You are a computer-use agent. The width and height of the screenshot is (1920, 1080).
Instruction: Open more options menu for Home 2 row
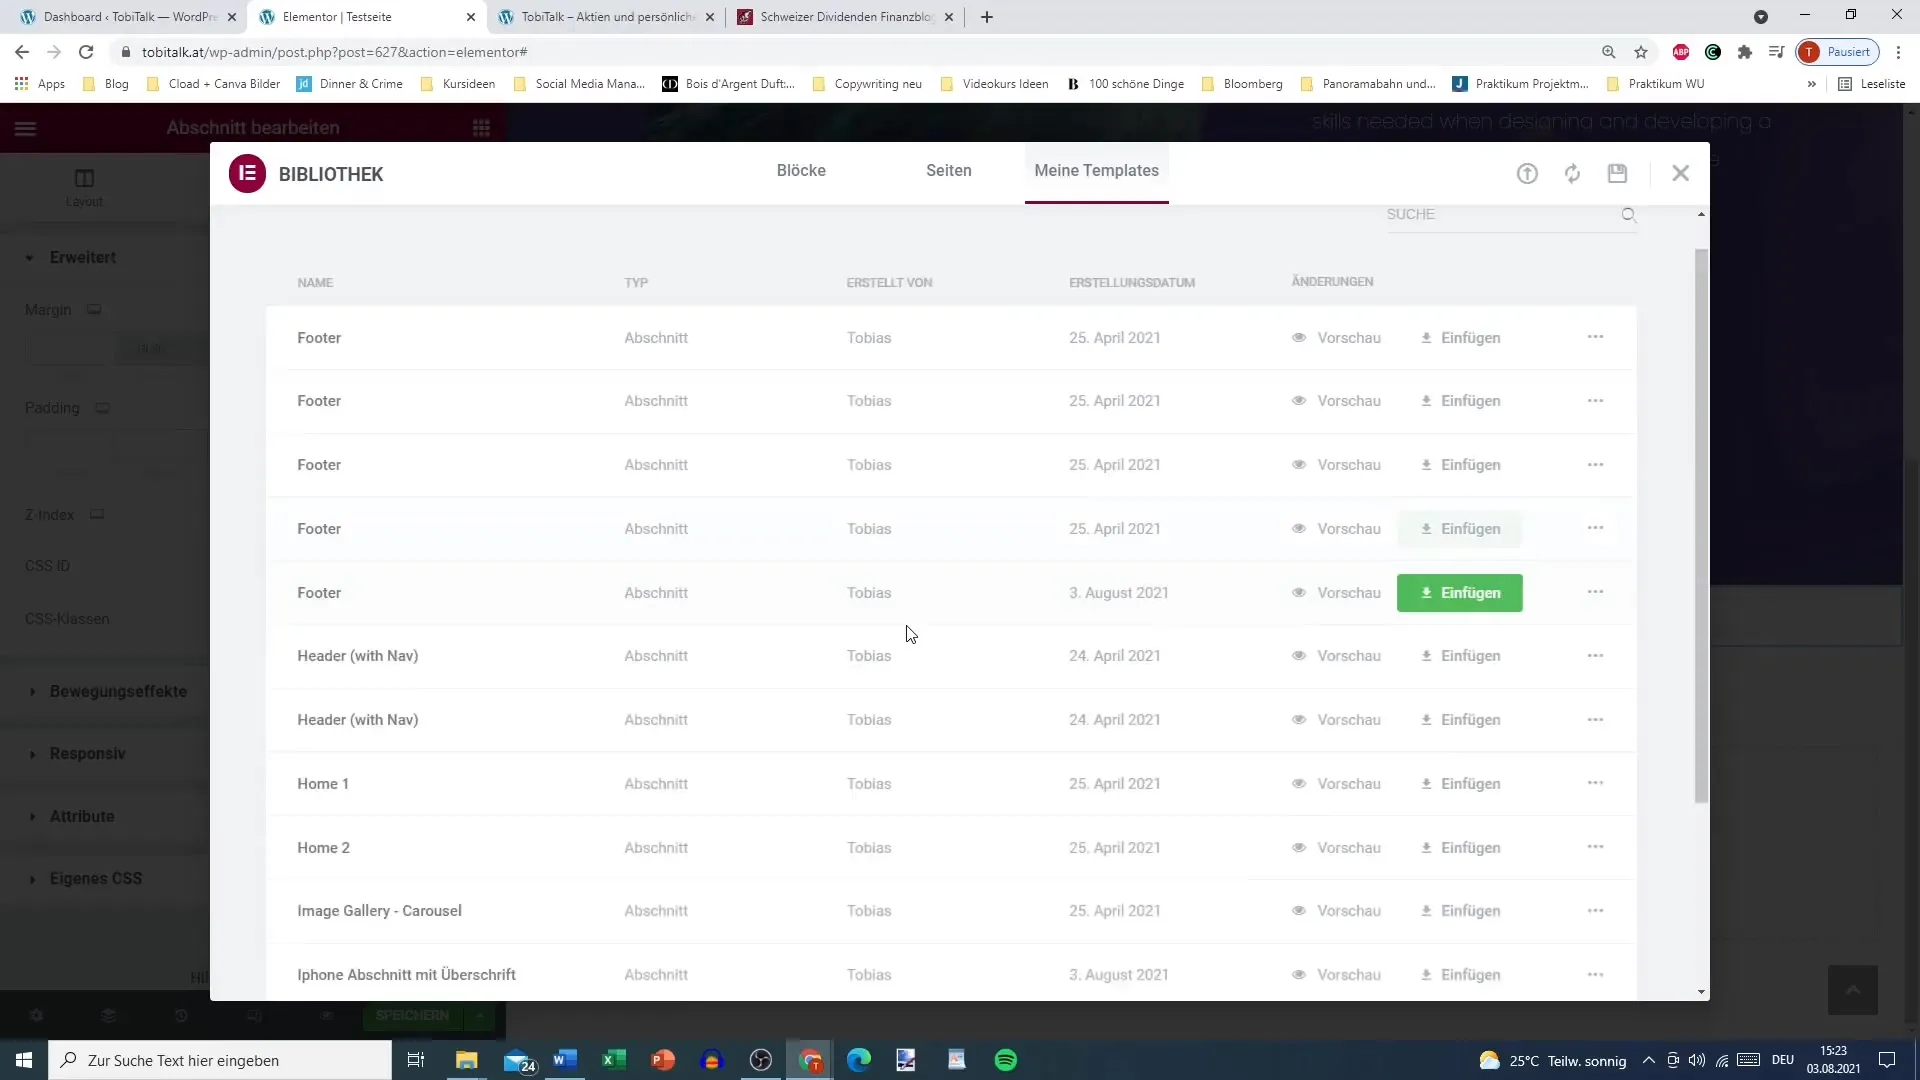pos(1595,847)
